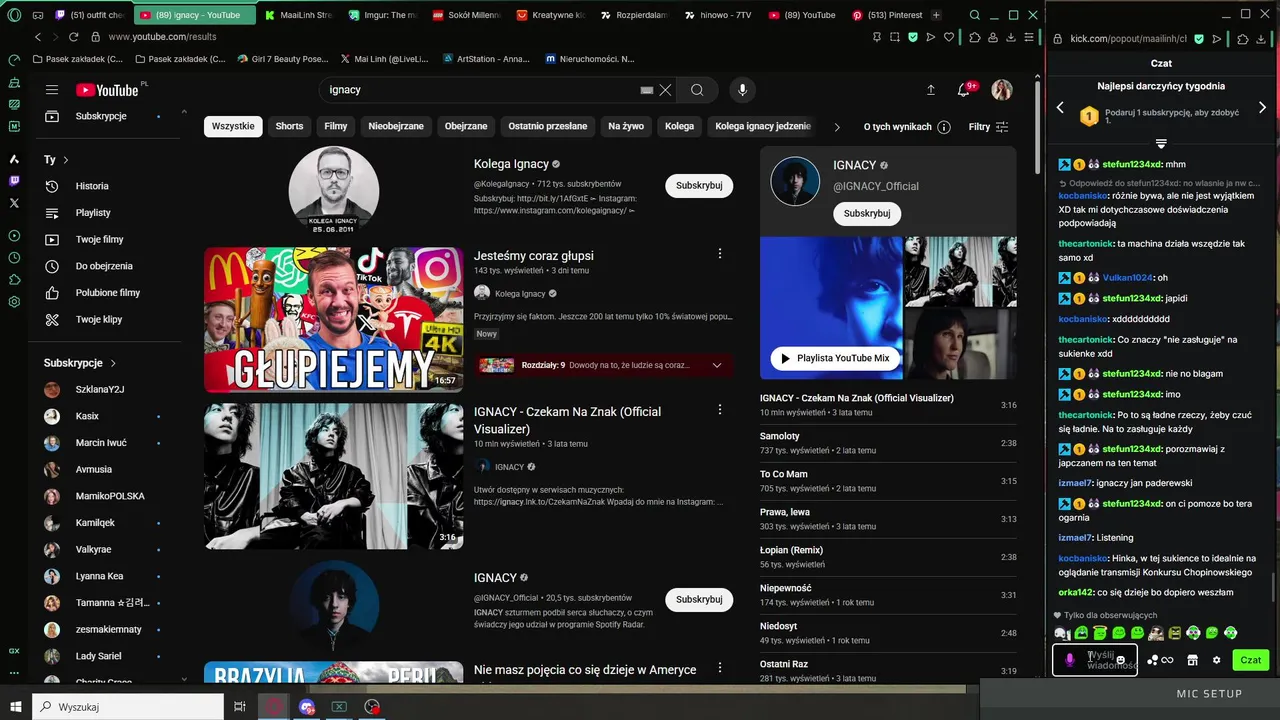
Task: Open the X icon in the Opera sidebar
Action: point(14,203)
